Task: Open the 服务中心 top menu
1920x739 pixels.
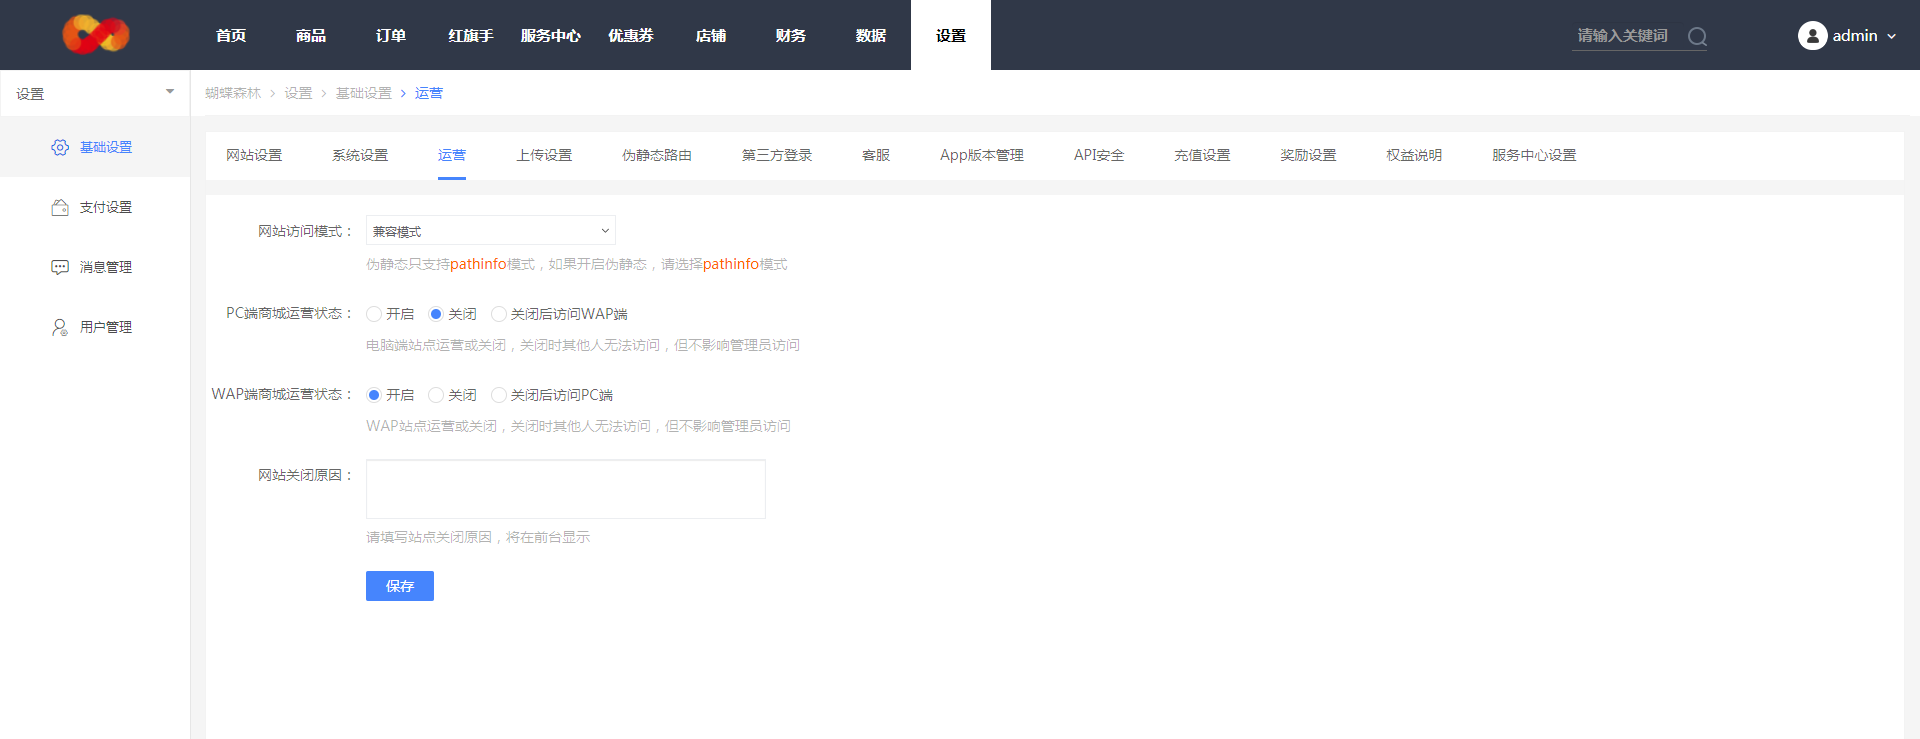Action: pos(551,36)
